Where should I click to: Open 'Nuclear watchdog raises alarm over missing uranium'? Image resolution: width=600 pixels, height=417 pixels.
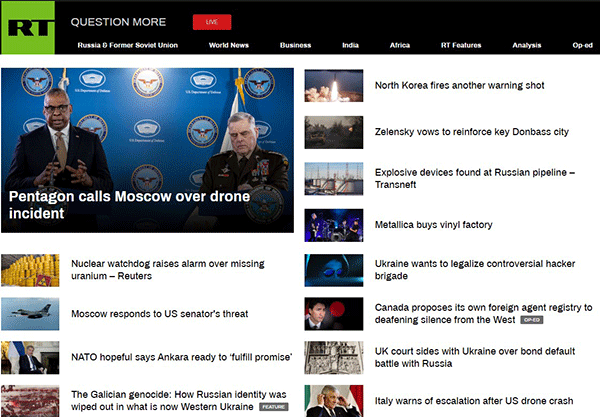[168, 270]
